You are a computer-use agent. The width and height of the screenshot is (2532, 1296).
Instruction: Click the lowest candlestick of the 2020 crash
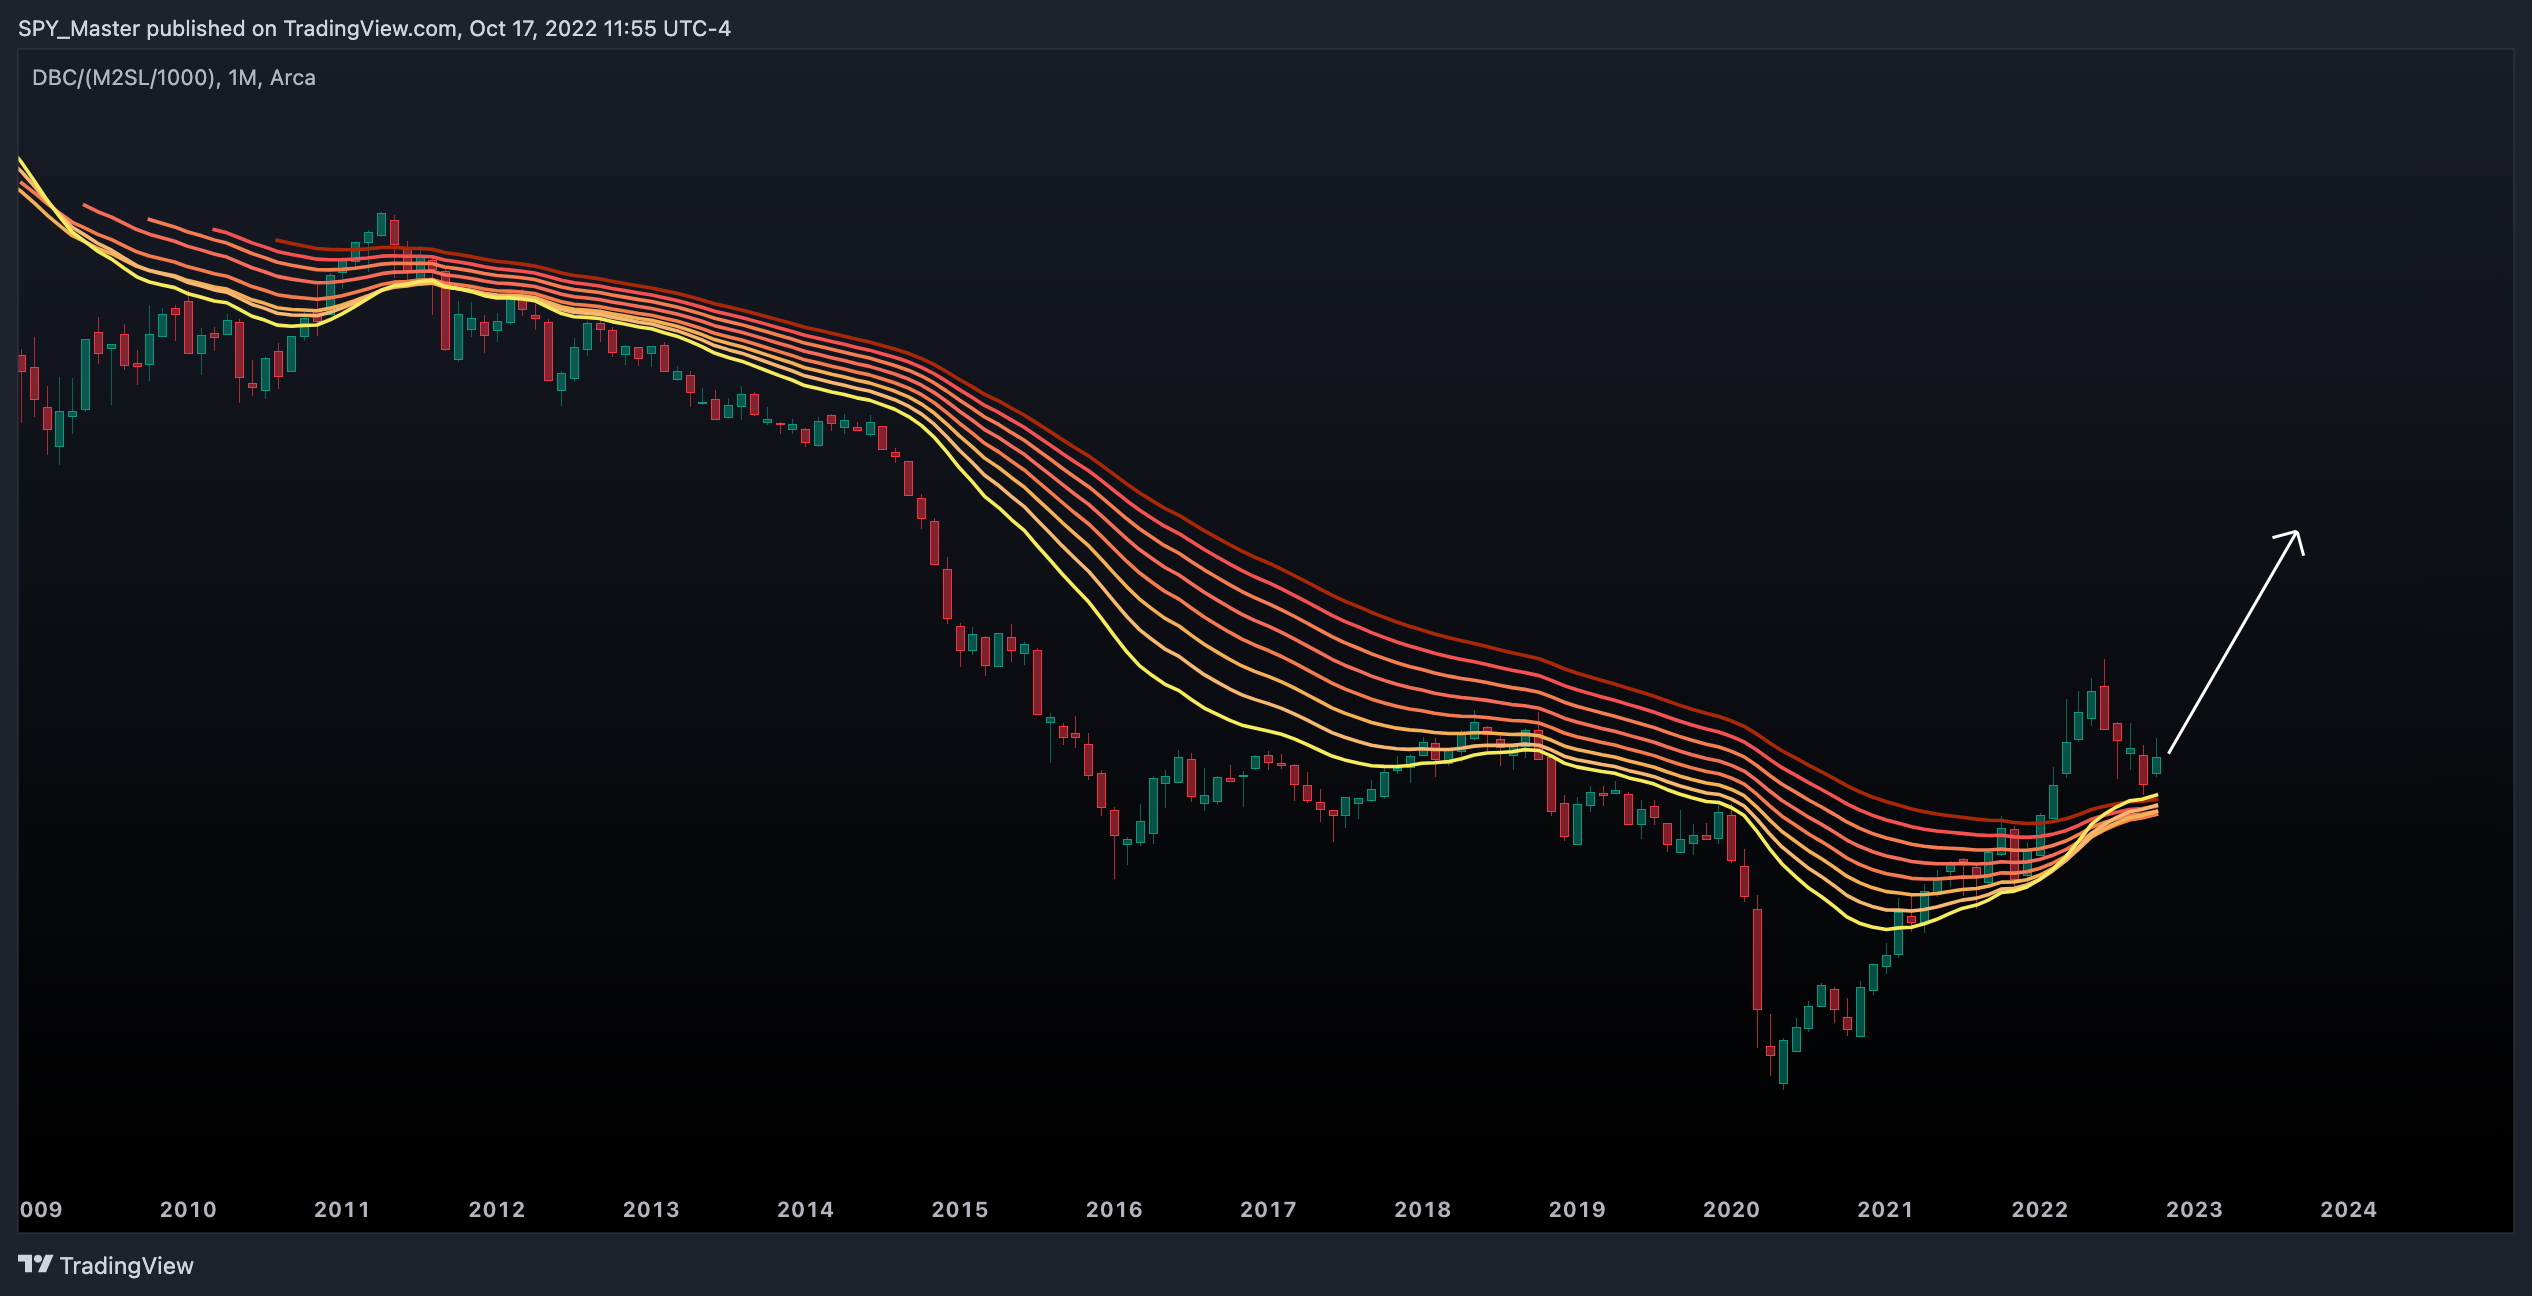[x=1783, y=1062]
